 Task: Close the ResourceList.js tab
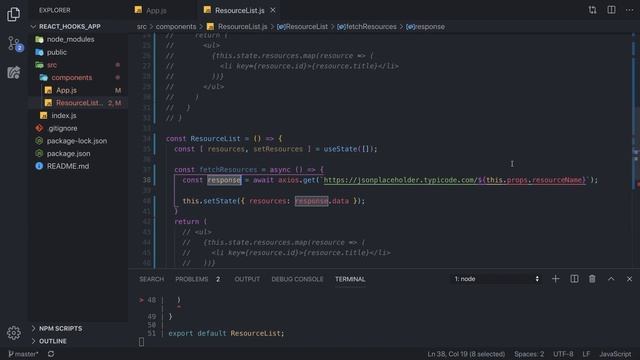click(273, 10)
